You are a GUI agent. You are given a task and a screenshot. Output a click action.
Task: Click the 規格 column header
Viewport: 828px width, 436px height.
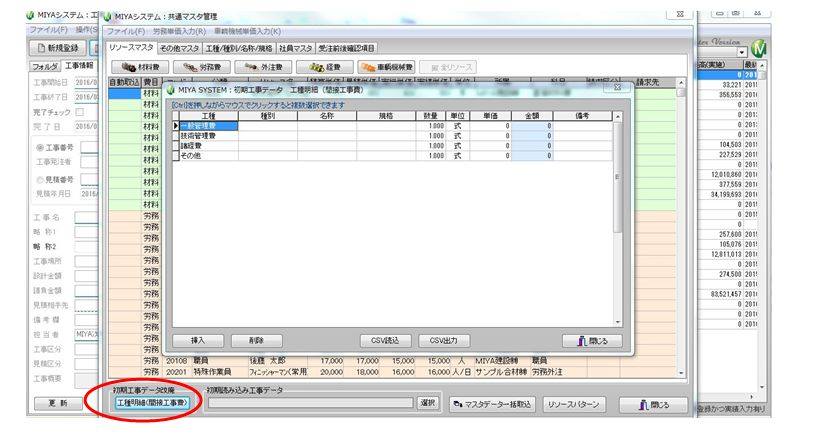[x=386, y=116]
